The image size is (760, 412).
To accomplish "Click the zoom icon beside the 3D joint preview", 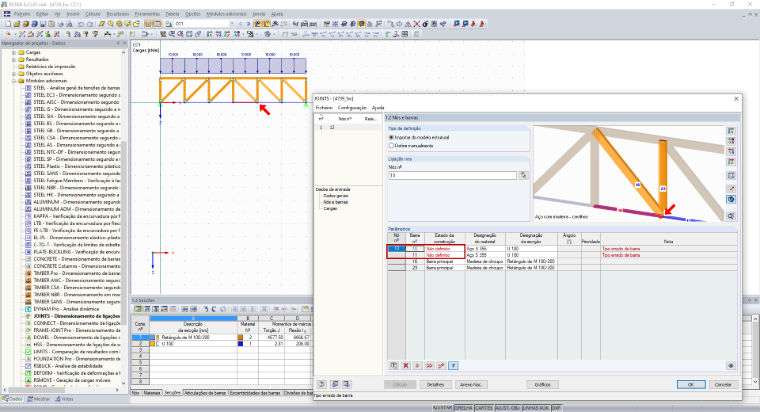I will pyautogui.click(x=730, y=216).
